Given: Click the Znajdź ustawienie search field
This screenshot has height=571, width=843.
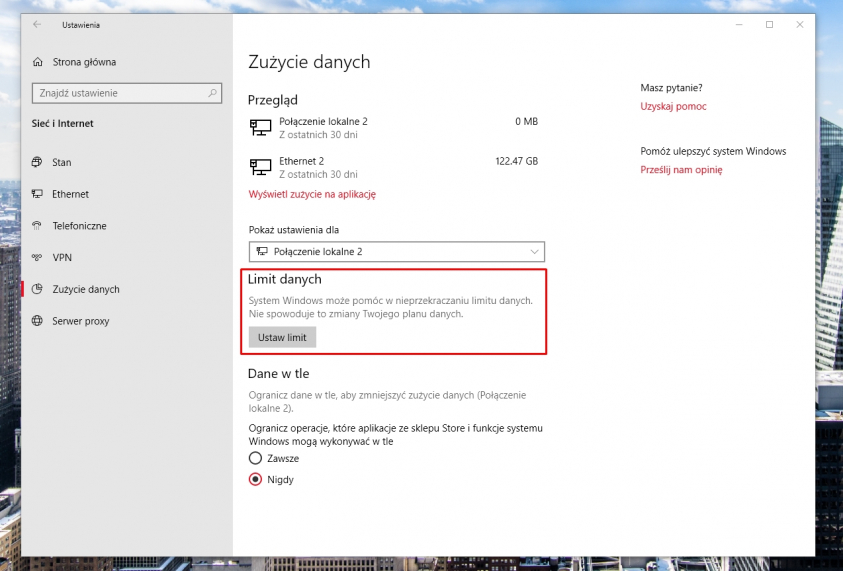Looking at the screenshot, I should tap(127, 93).
